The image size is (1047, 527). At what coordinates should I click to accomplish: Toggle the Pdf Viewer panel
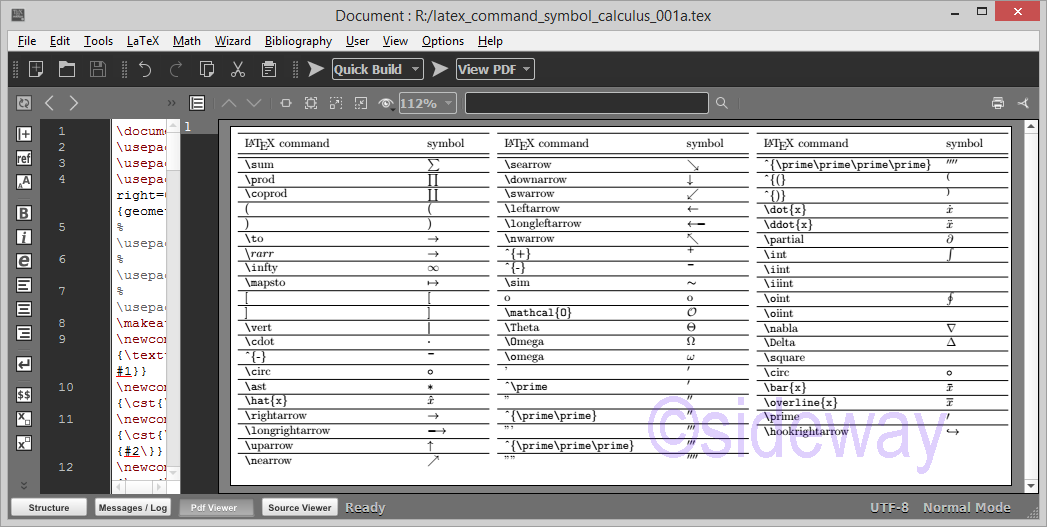[x=215, y=507]
